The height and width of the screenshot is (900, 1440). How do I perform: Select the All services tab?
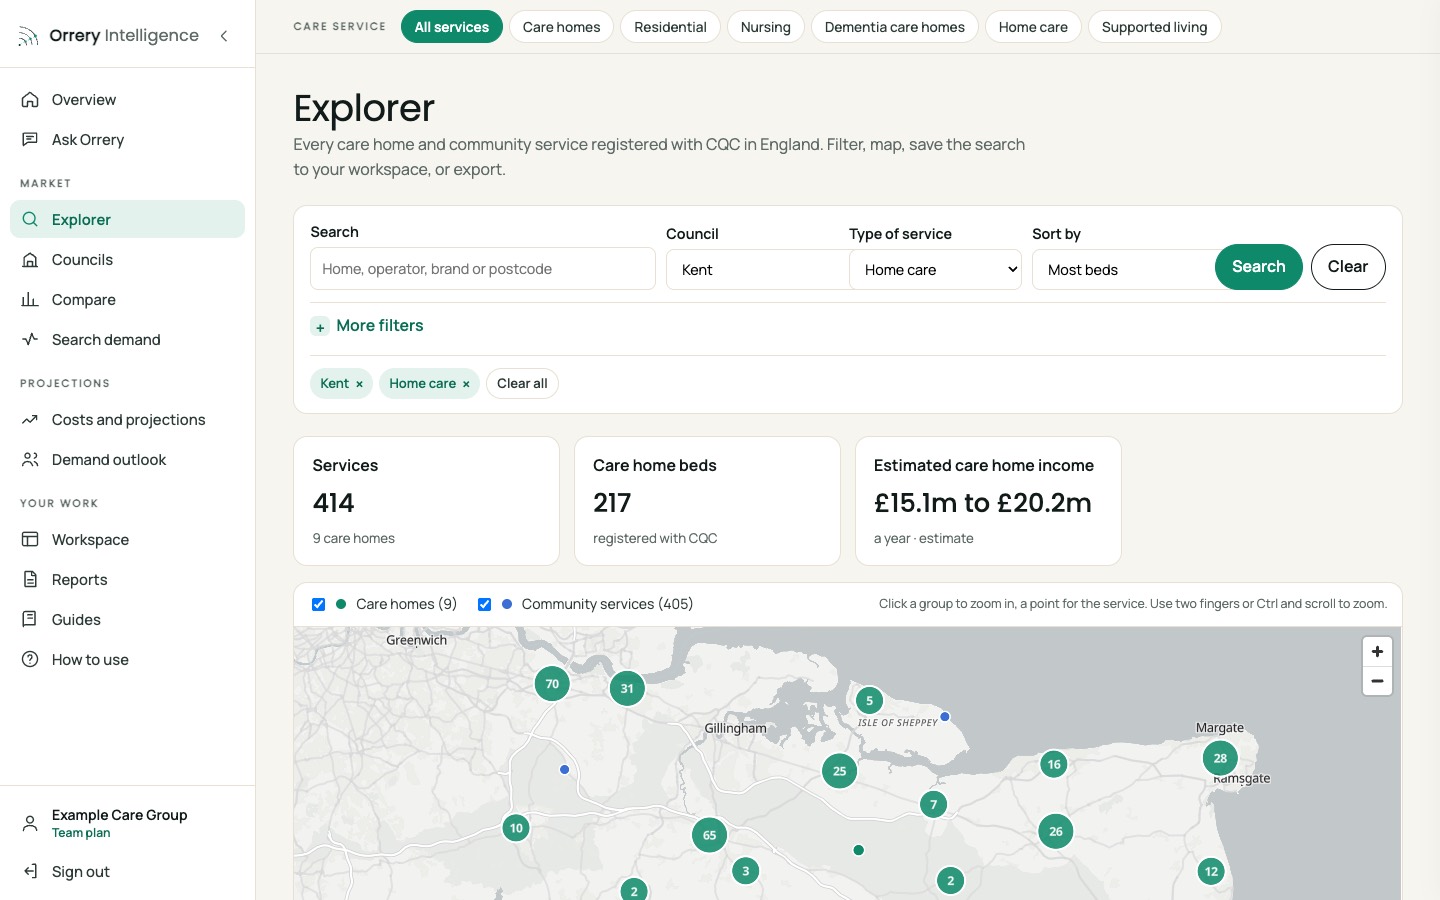(452, 27)
